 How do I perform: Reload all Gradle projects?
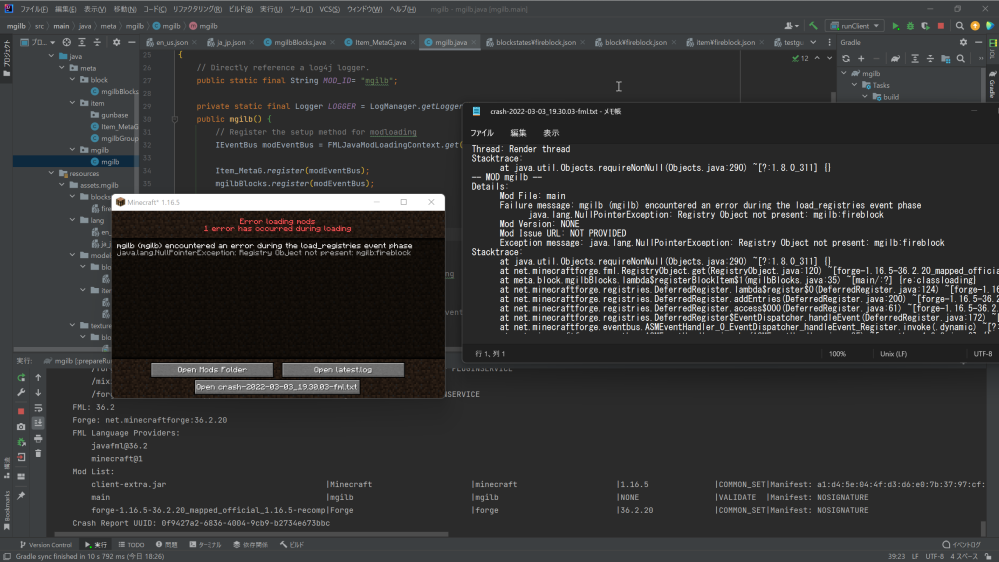pyautogui.click(x=846, y=59)
